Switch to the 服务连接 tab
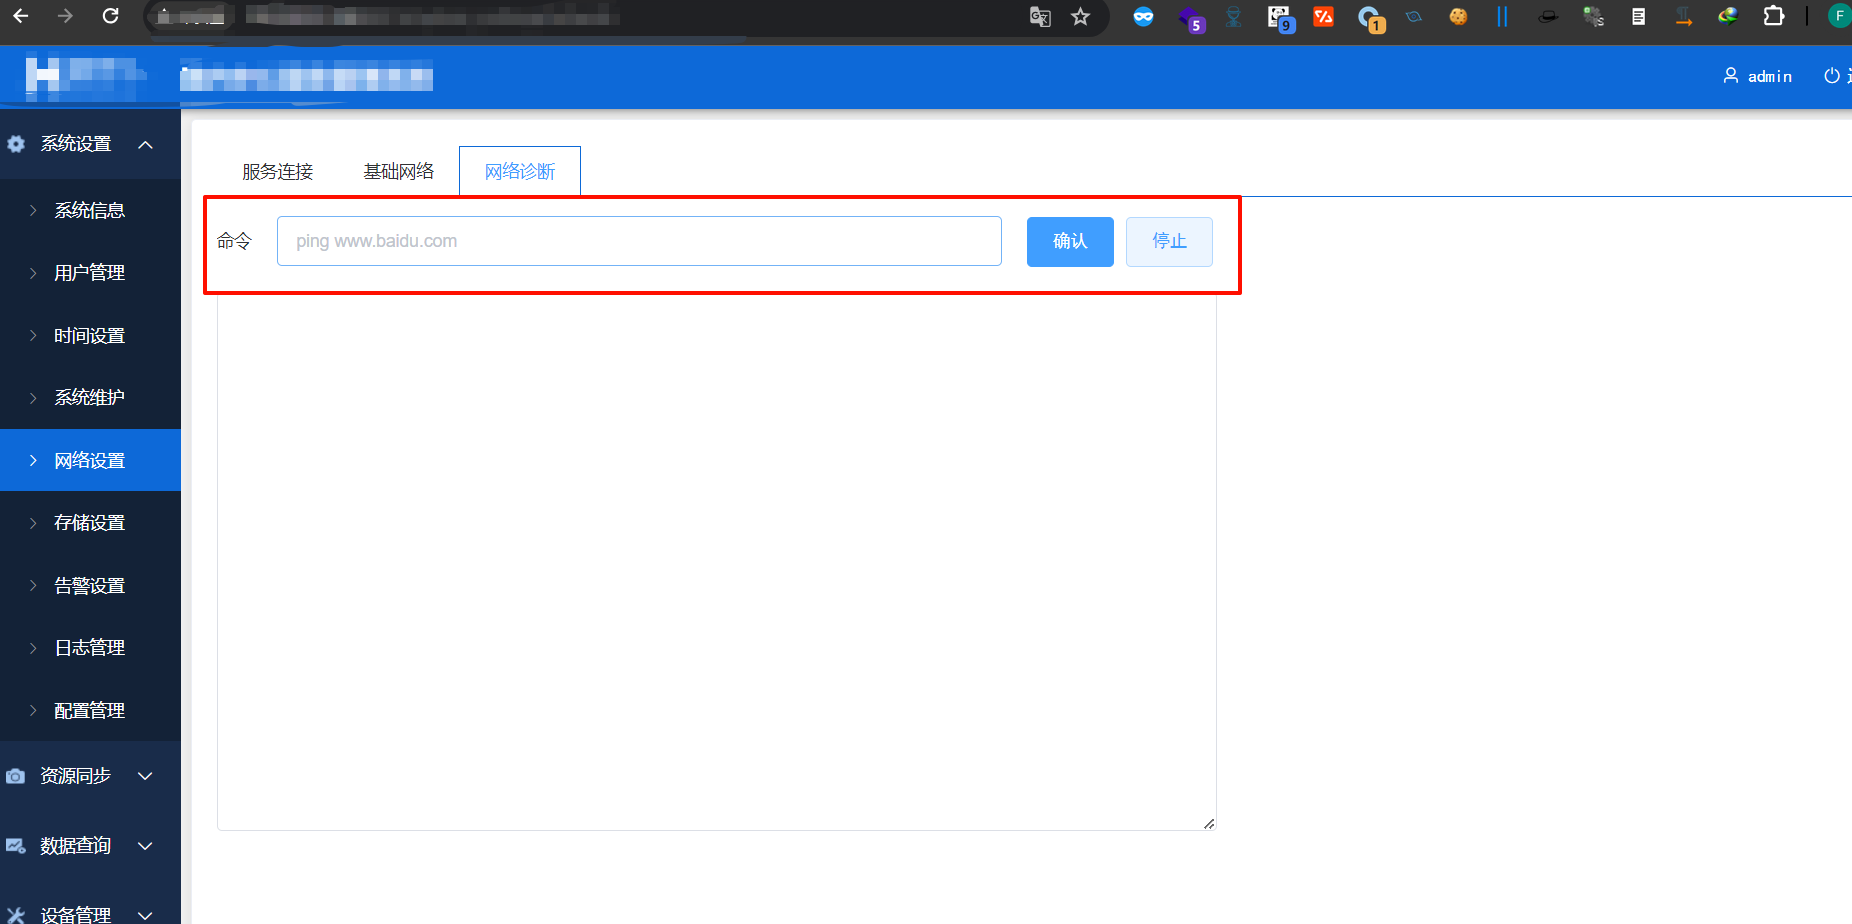1852x924 pixels. [x=278, y=171]
